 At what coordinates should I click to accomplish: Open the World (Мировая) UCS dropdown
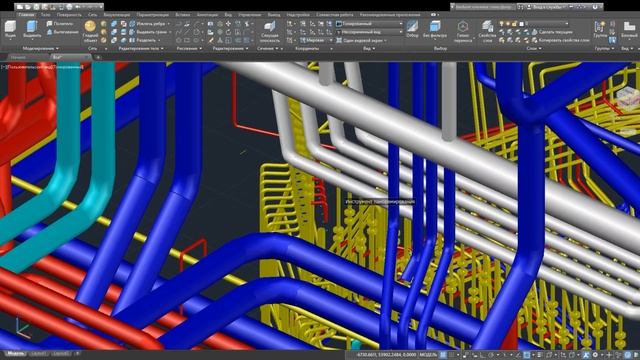click(315, 40)
